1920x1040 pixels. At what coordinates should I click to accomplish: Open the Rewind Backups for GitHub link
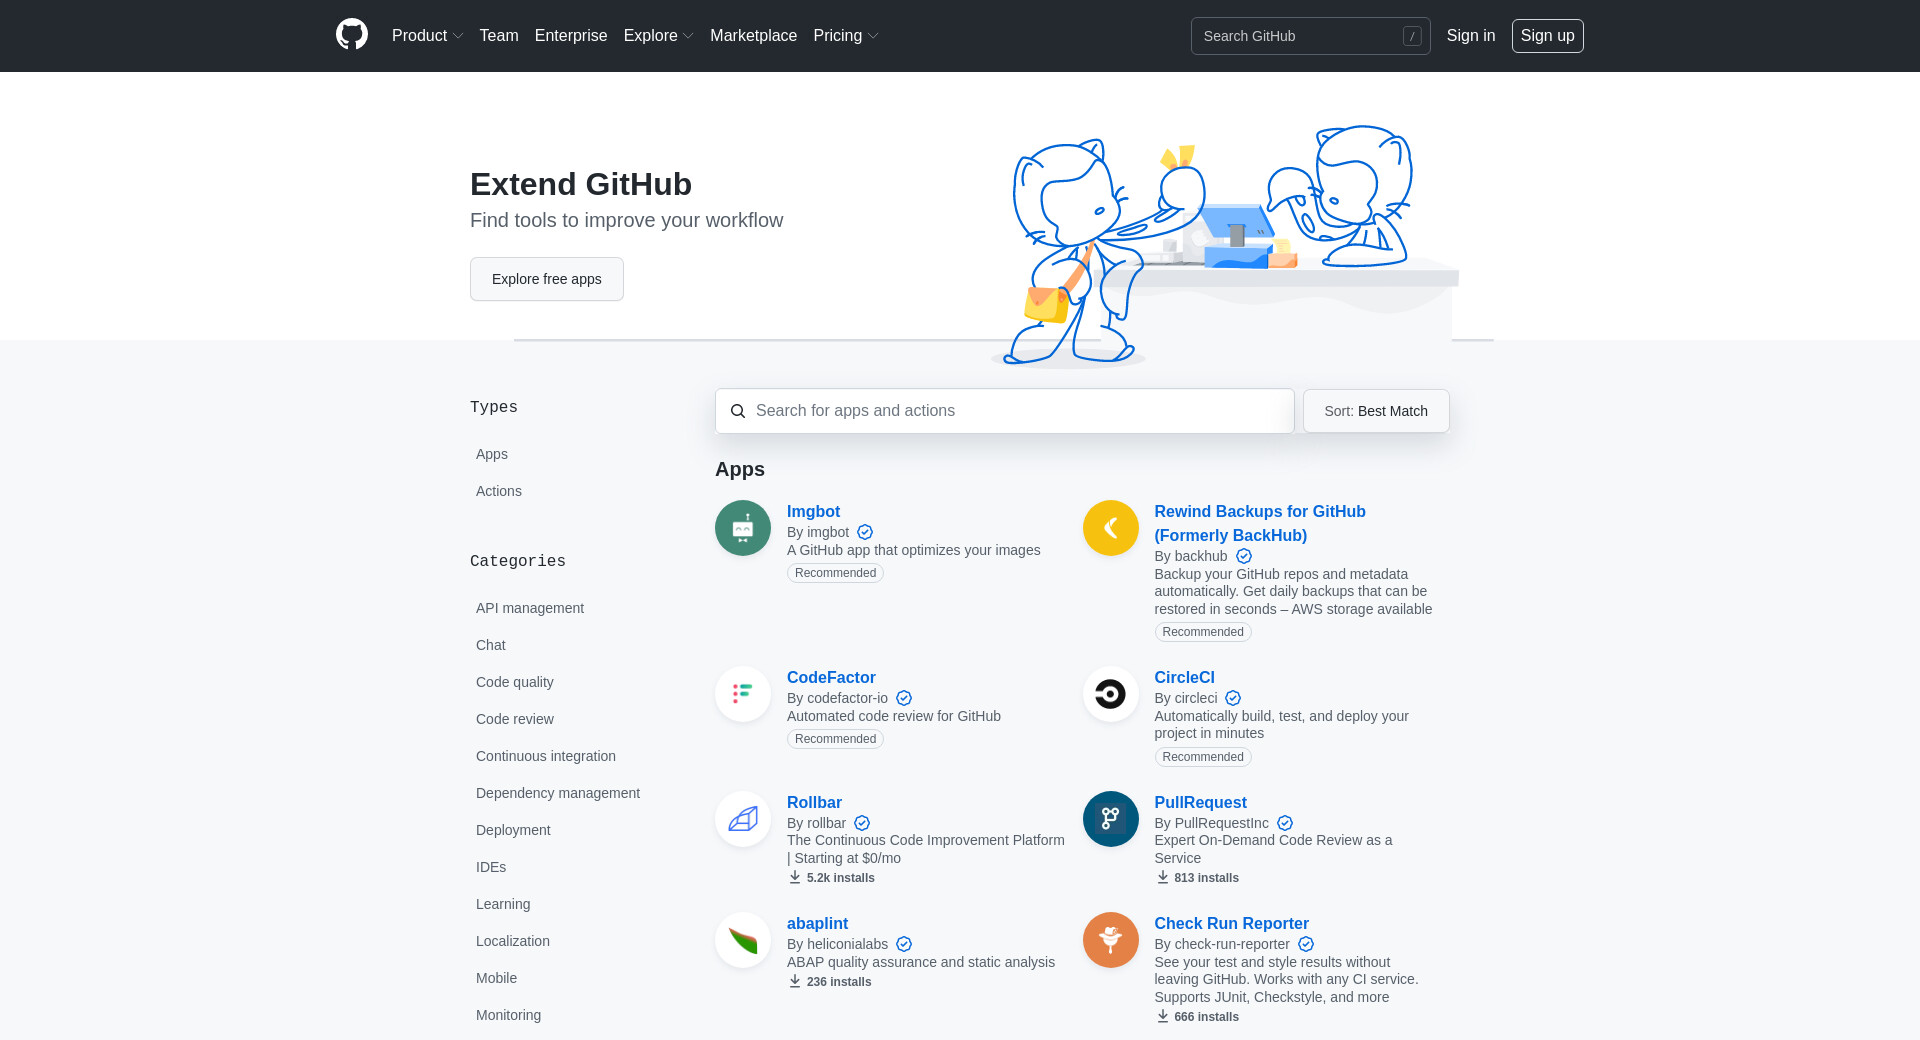1260,523
